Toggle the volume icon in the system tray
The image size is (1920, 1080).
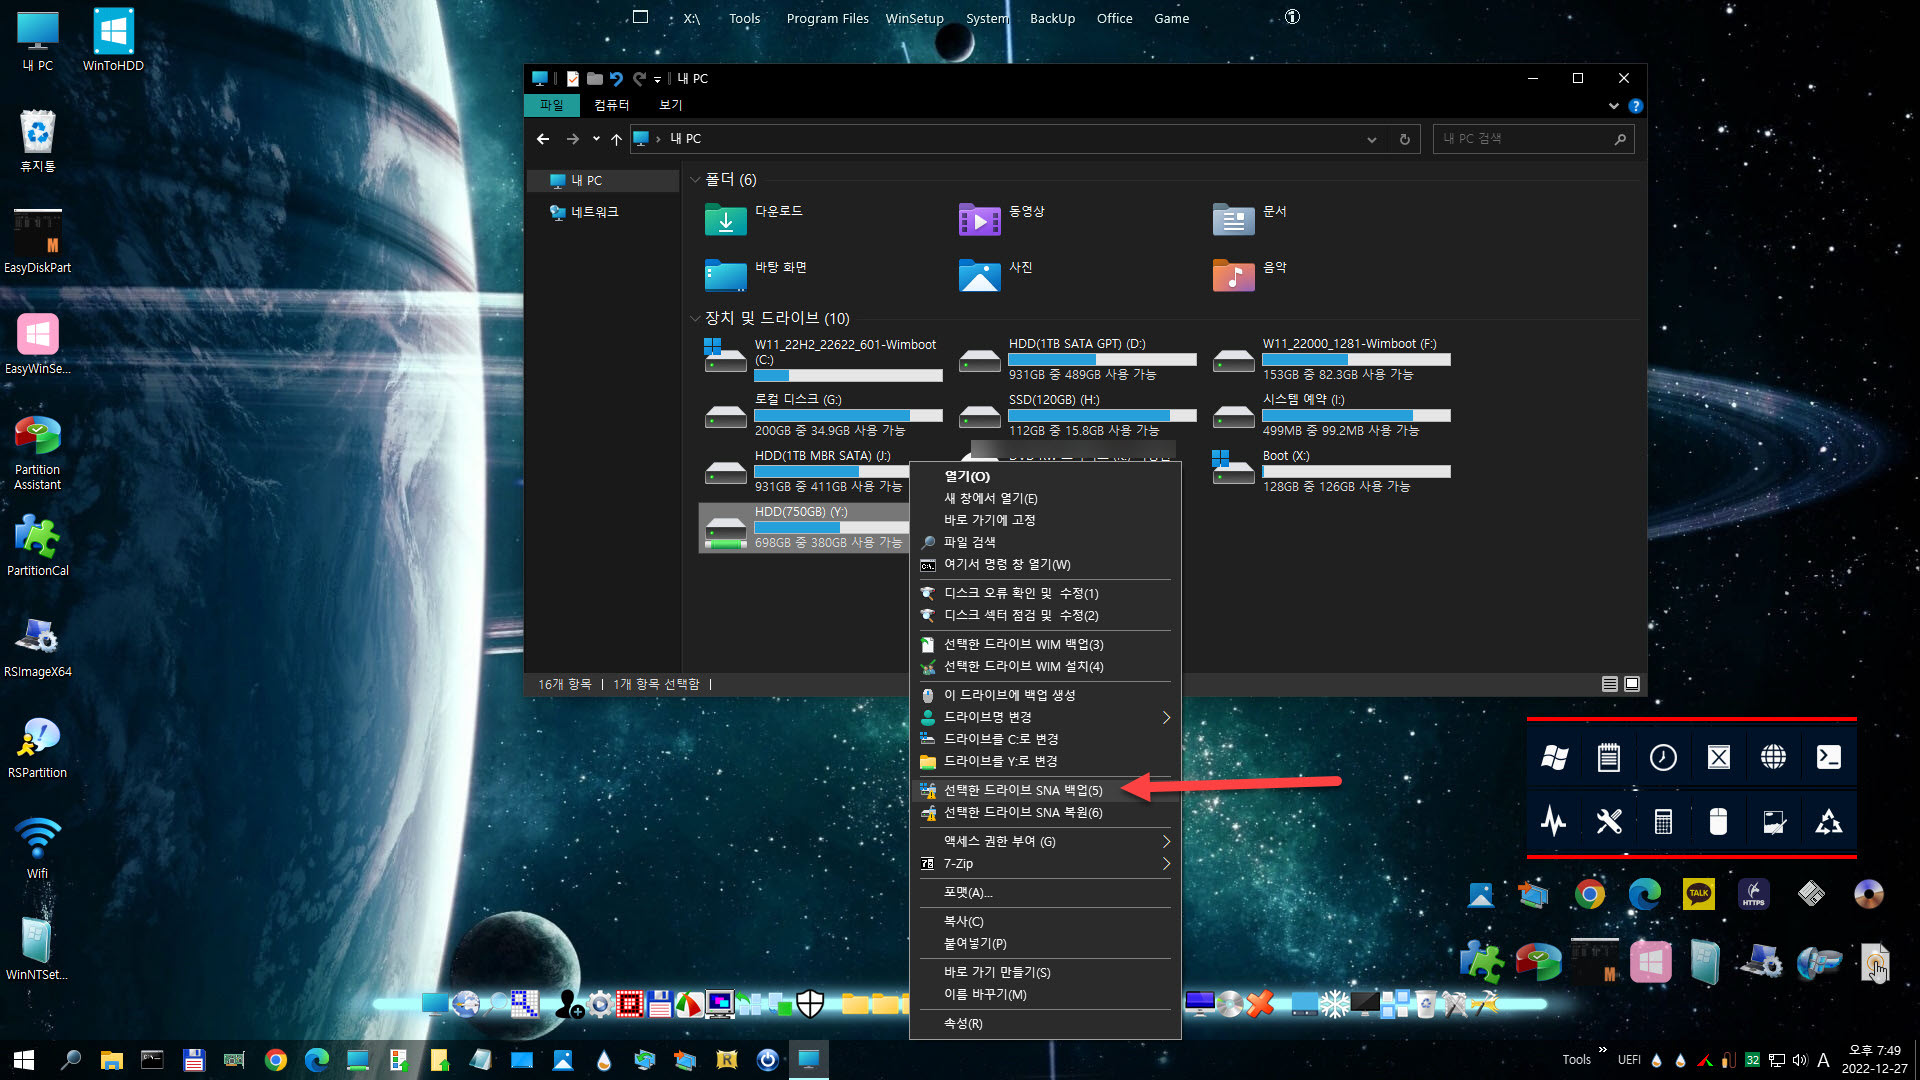click(x=1800, y=1060)
